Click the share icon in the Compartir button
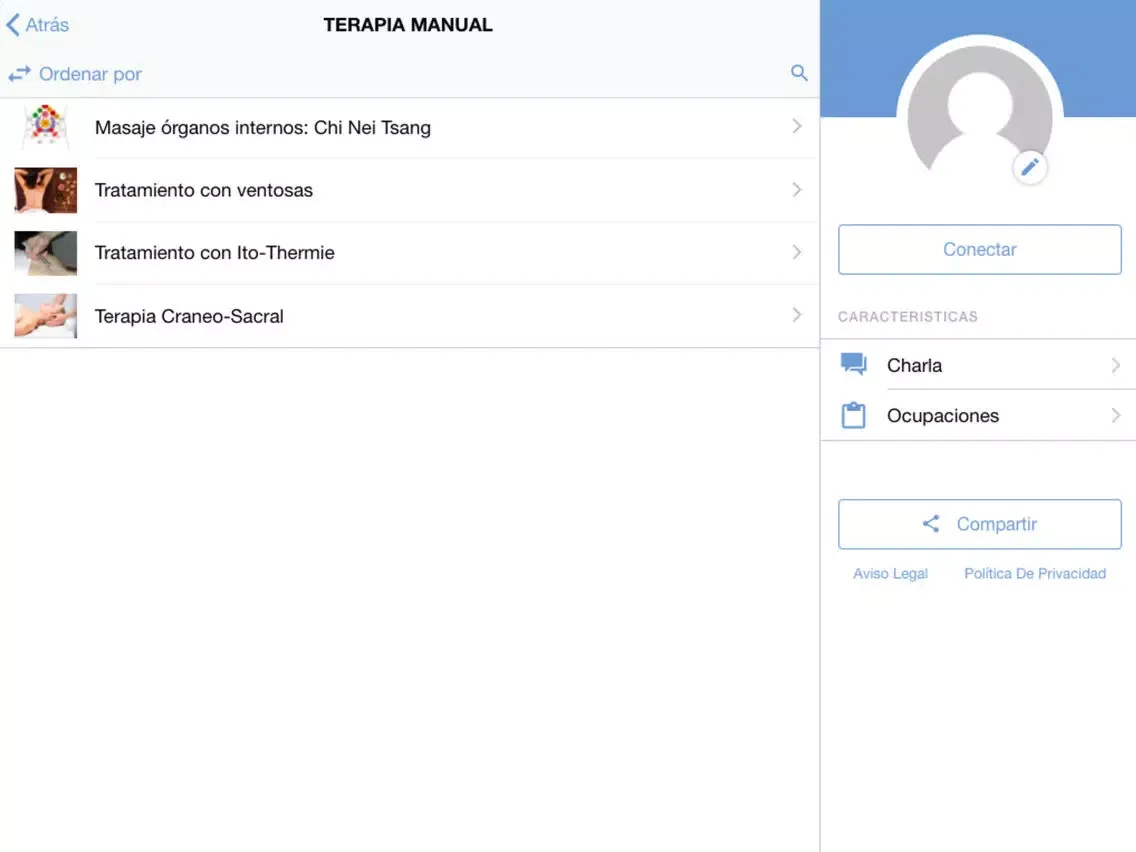 (x=931, y=524)
